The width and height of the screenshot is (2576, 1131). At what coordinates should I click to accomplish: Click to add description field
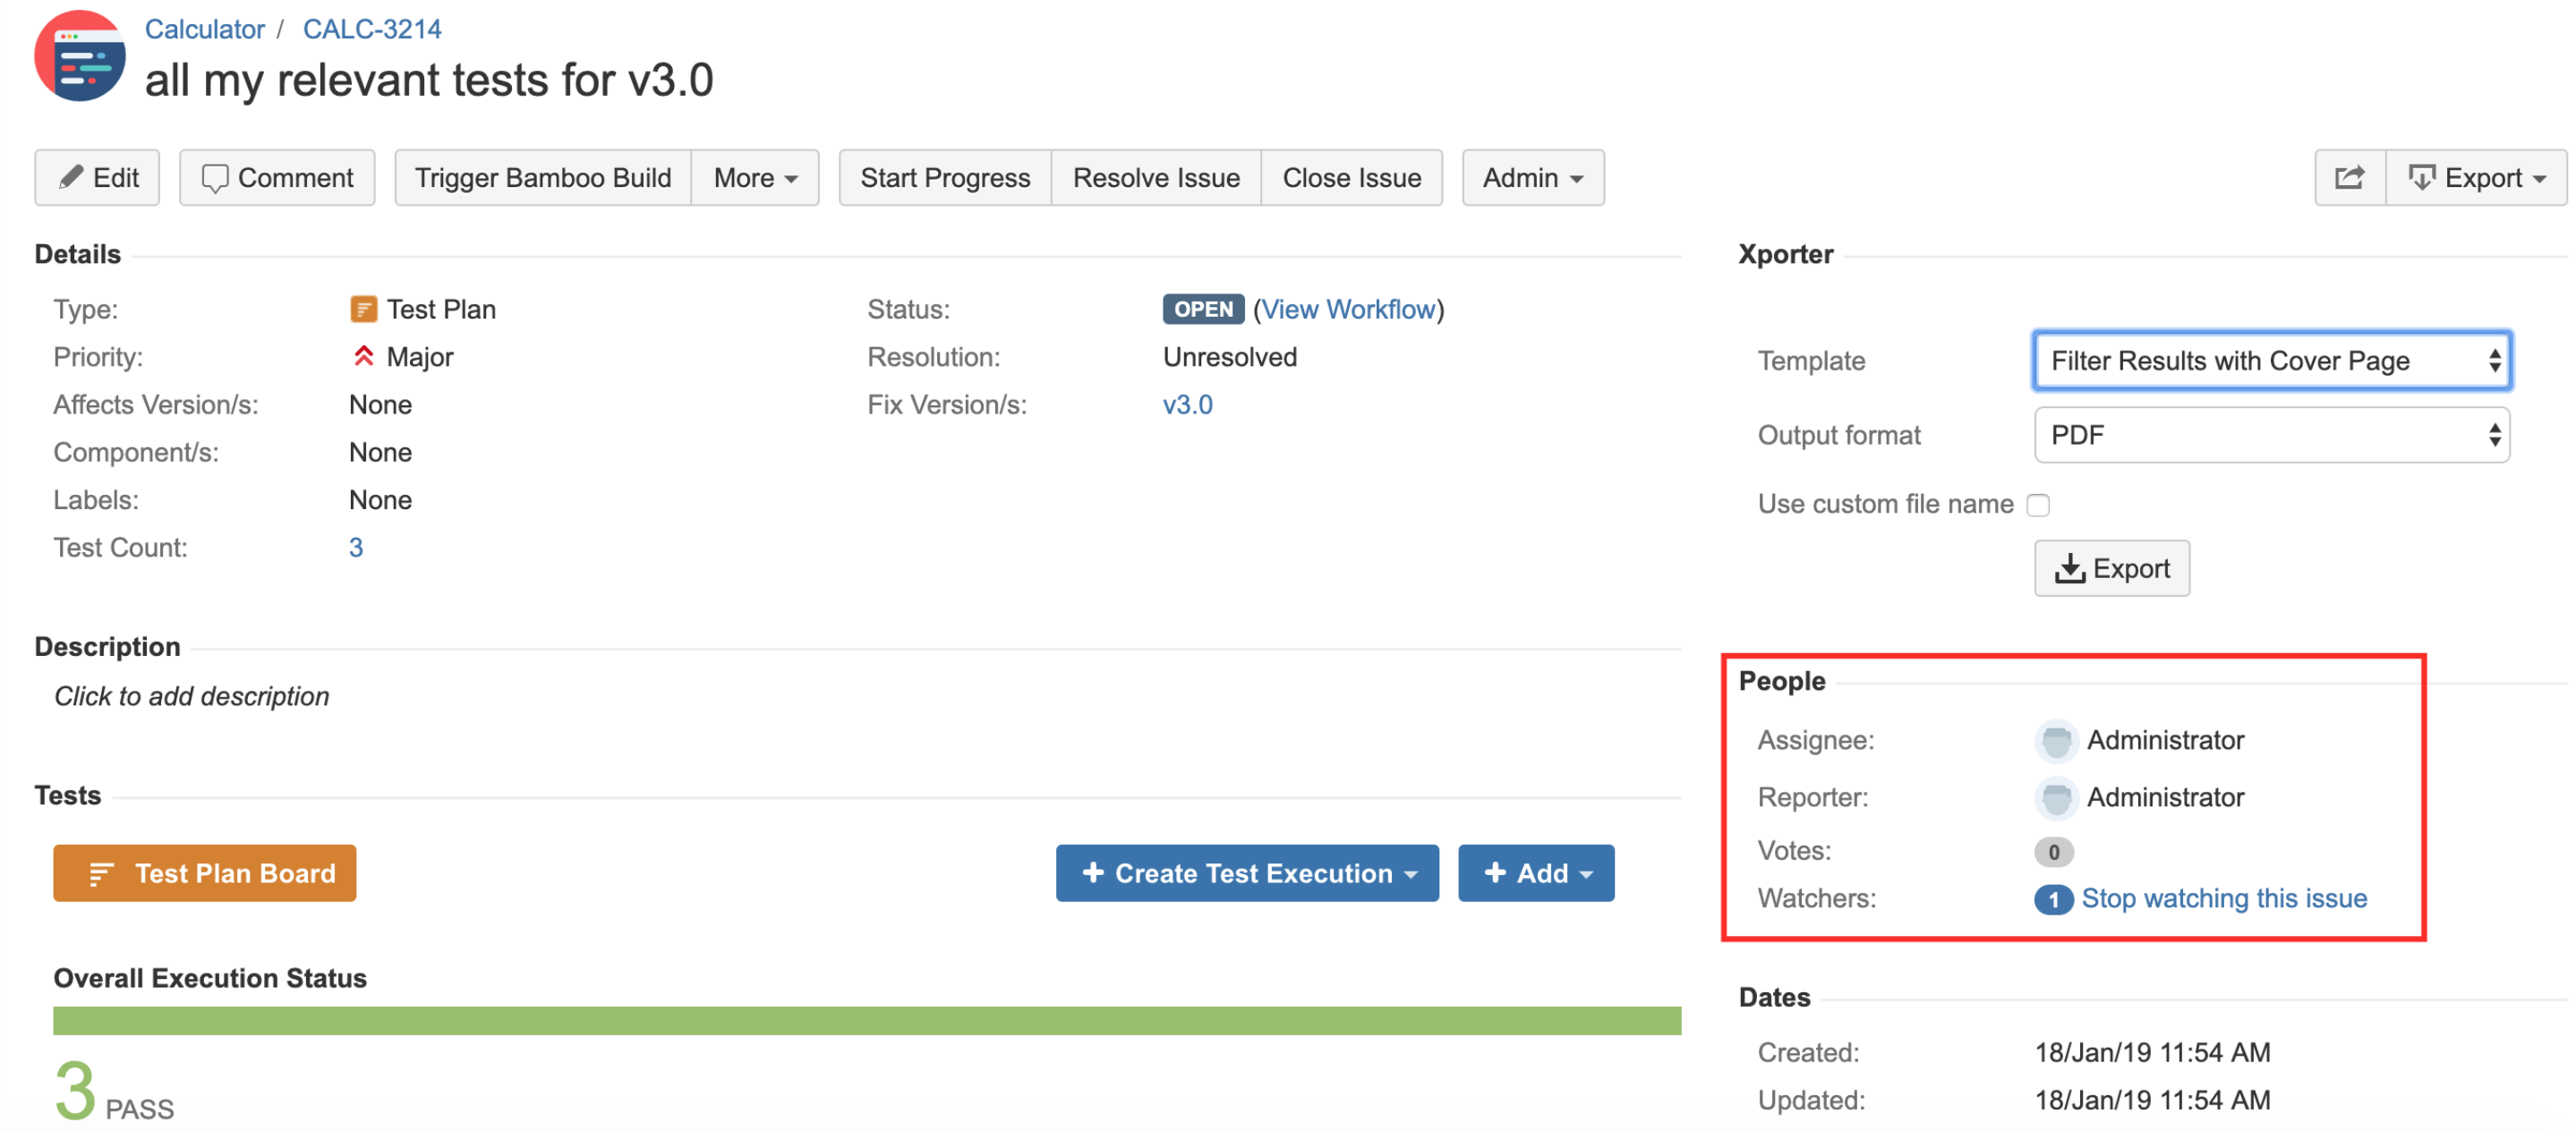pos(192,696)
